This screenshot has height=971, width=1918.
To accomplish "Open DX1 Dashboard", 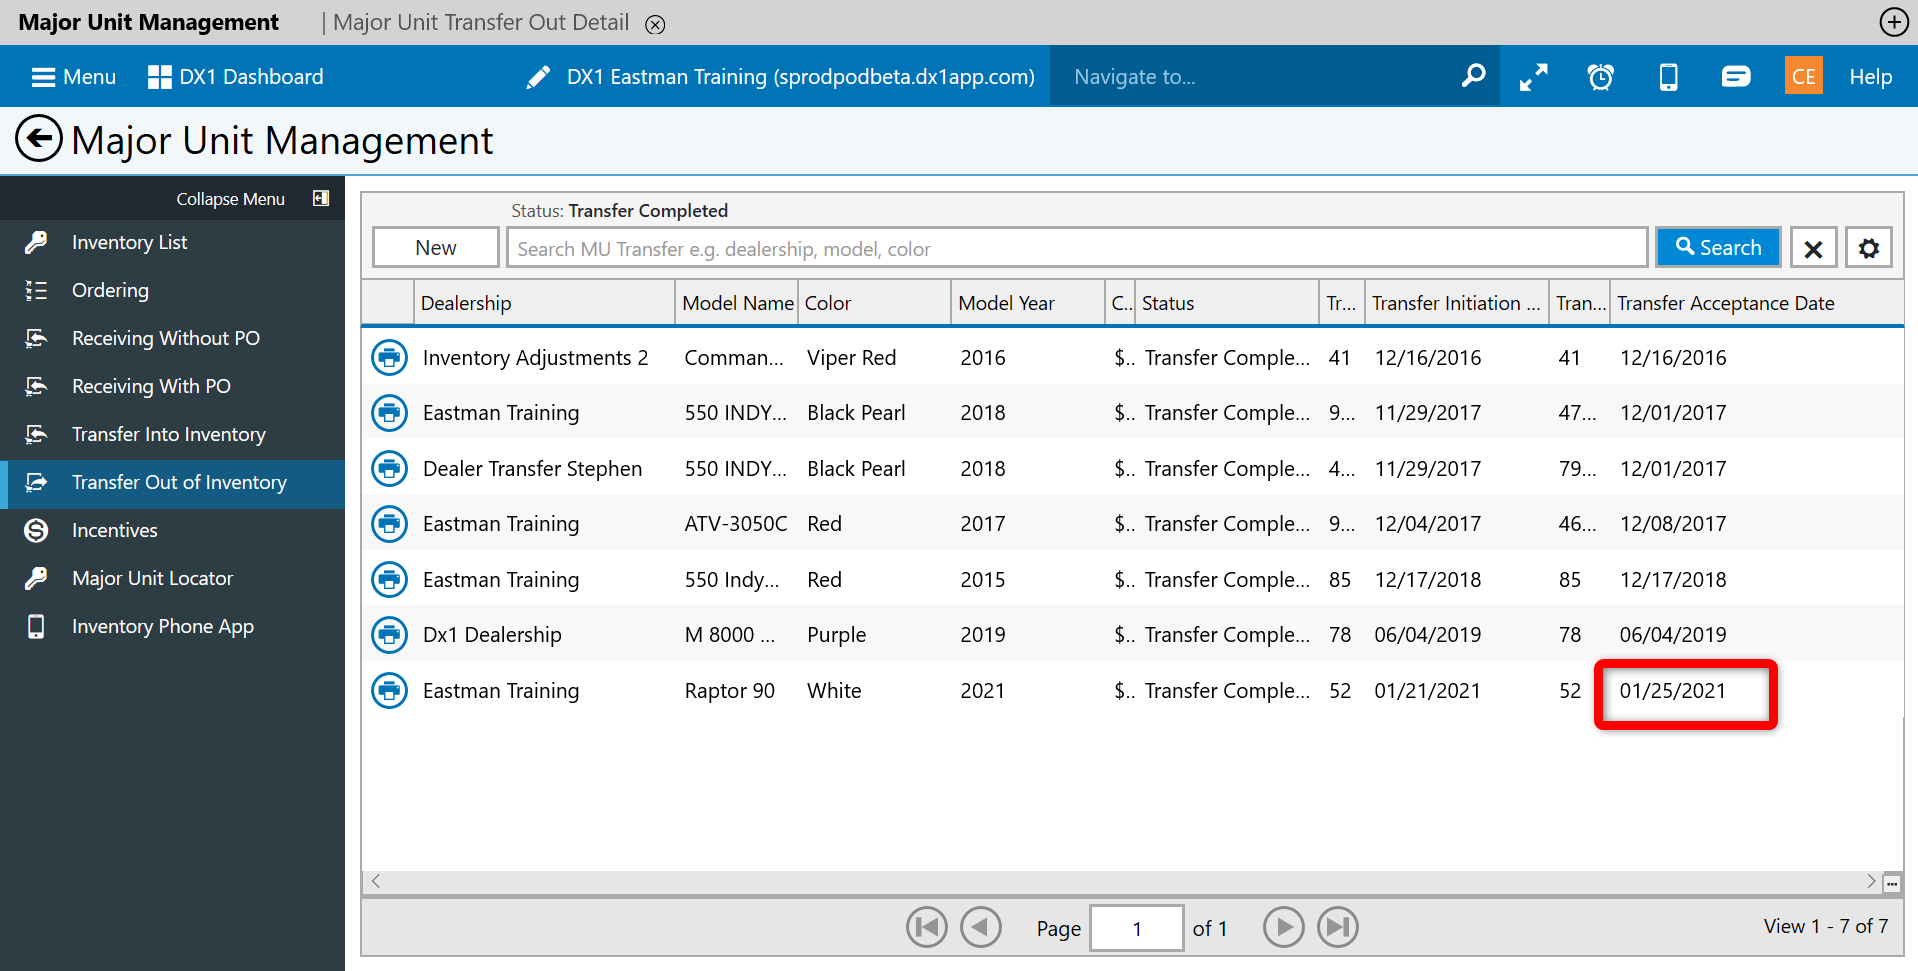I will tap(236, 77).
